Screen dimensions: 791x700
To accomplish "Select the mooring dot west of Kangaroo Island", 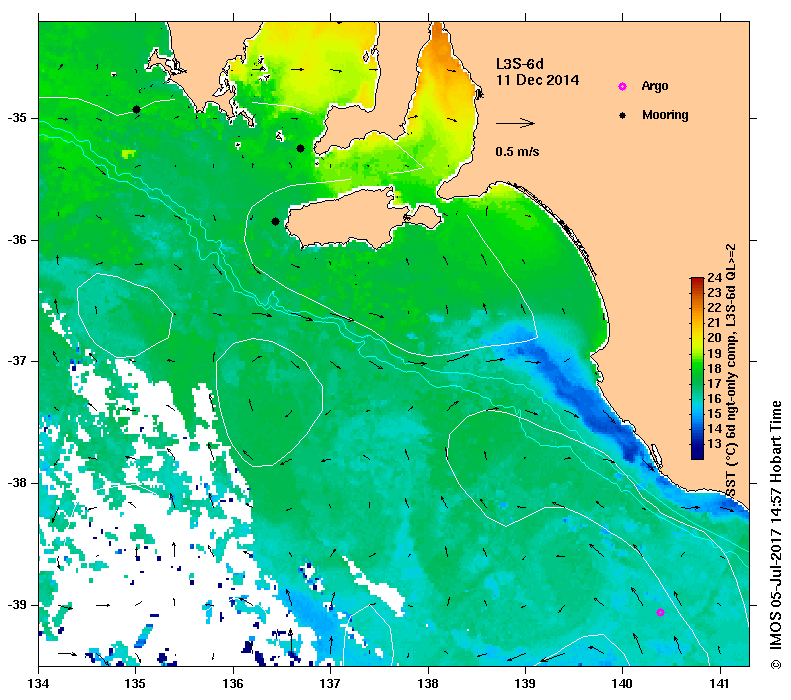I will (x=275, y=221).
